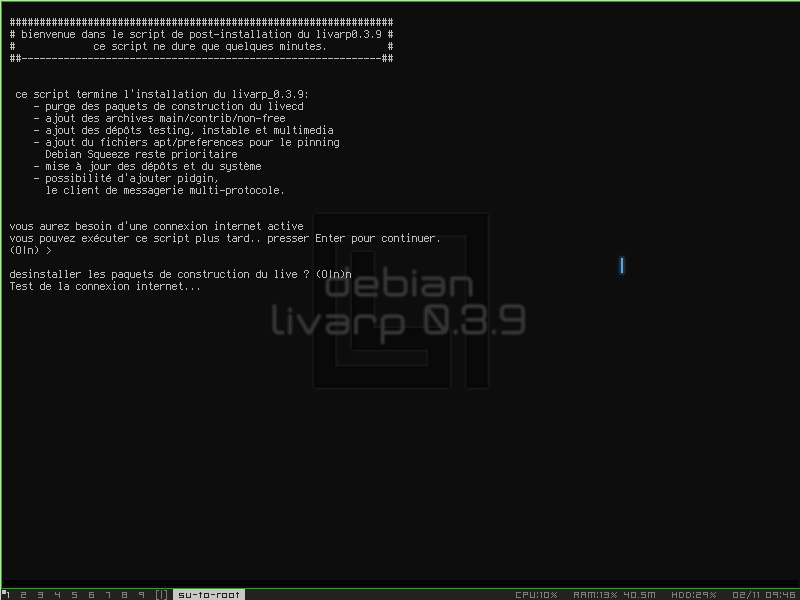Click 'Test de la connexion internet...' line
This screenshot has width=800, height=600.
[105, 286]
